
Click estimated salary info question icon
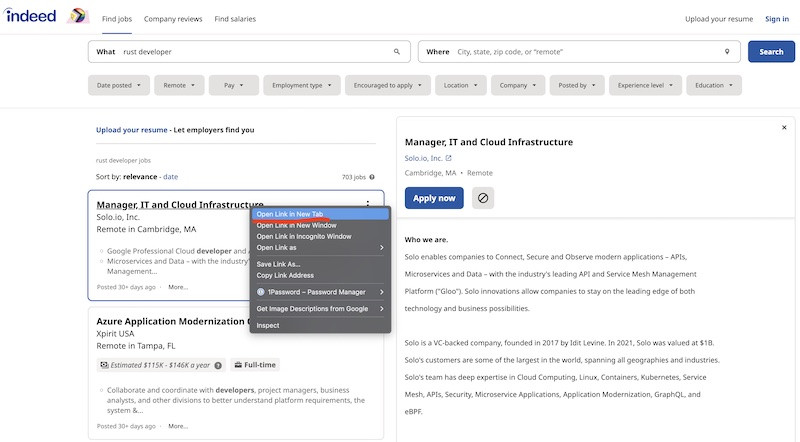218,365
